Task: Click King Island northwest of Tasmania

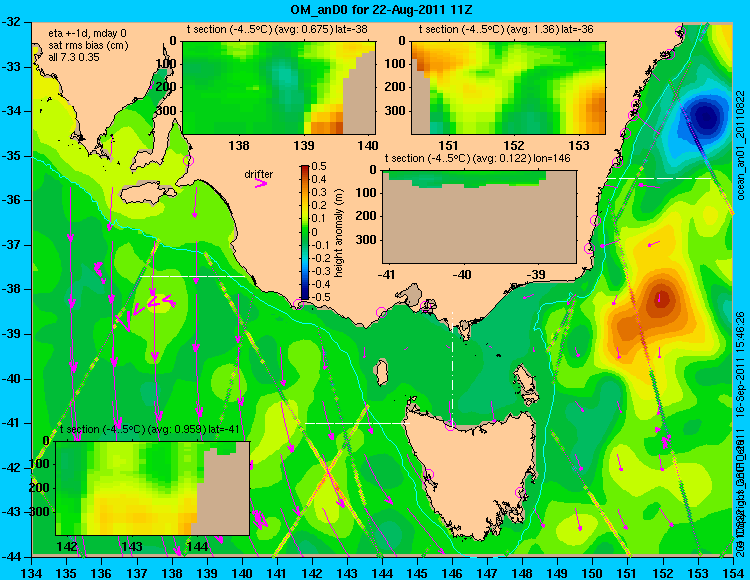Action: 381,373
